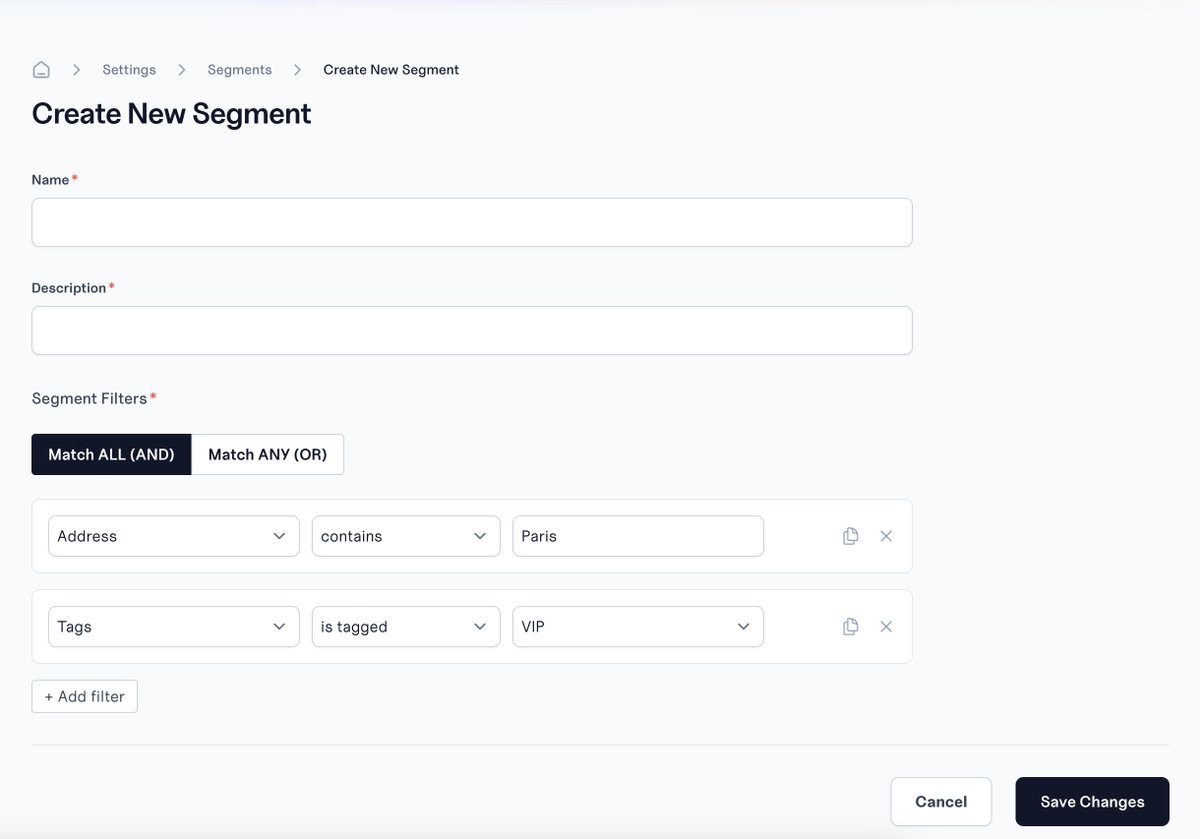The width and height of the screenshot is (1200, 839).
Task: Open the contains operator dropdown
Action: click(405, 536)
